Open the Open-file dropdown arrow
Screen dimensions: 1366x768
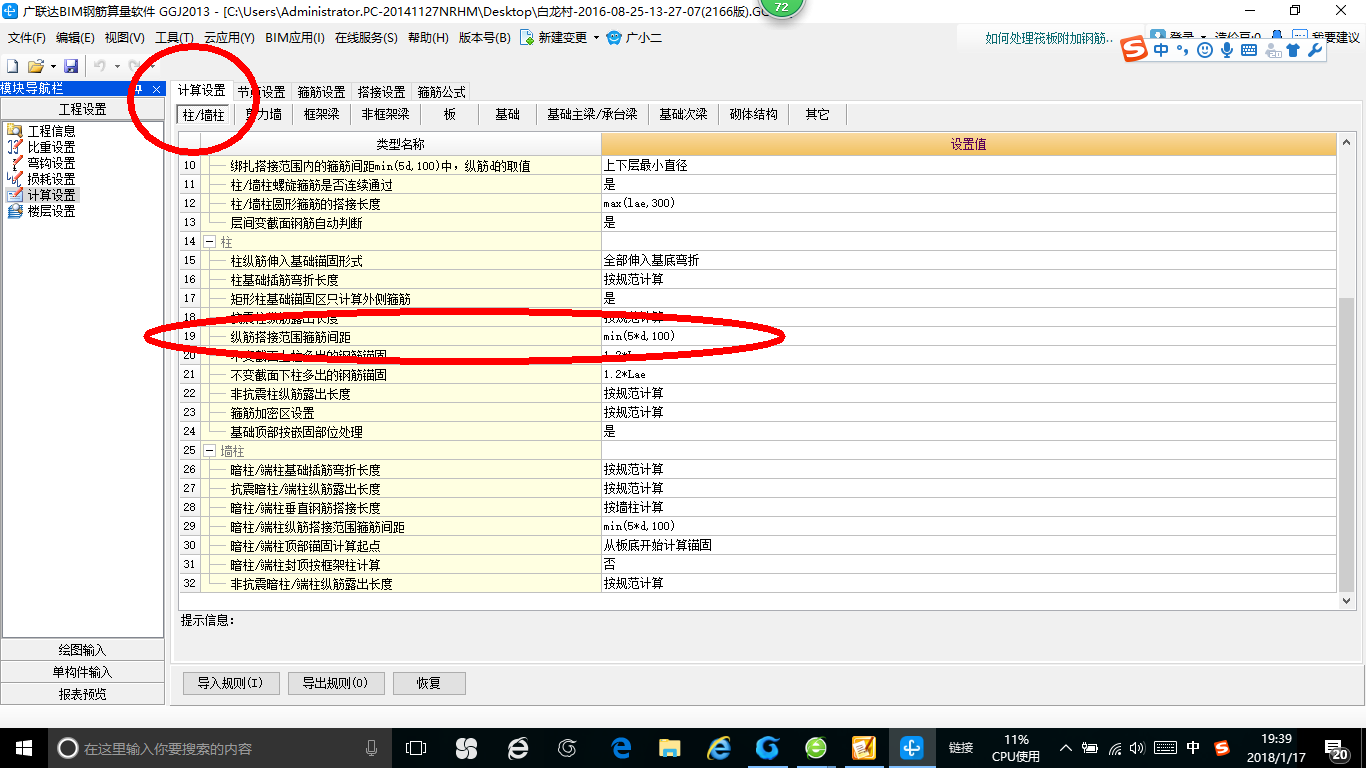click(x=52, y=67)
